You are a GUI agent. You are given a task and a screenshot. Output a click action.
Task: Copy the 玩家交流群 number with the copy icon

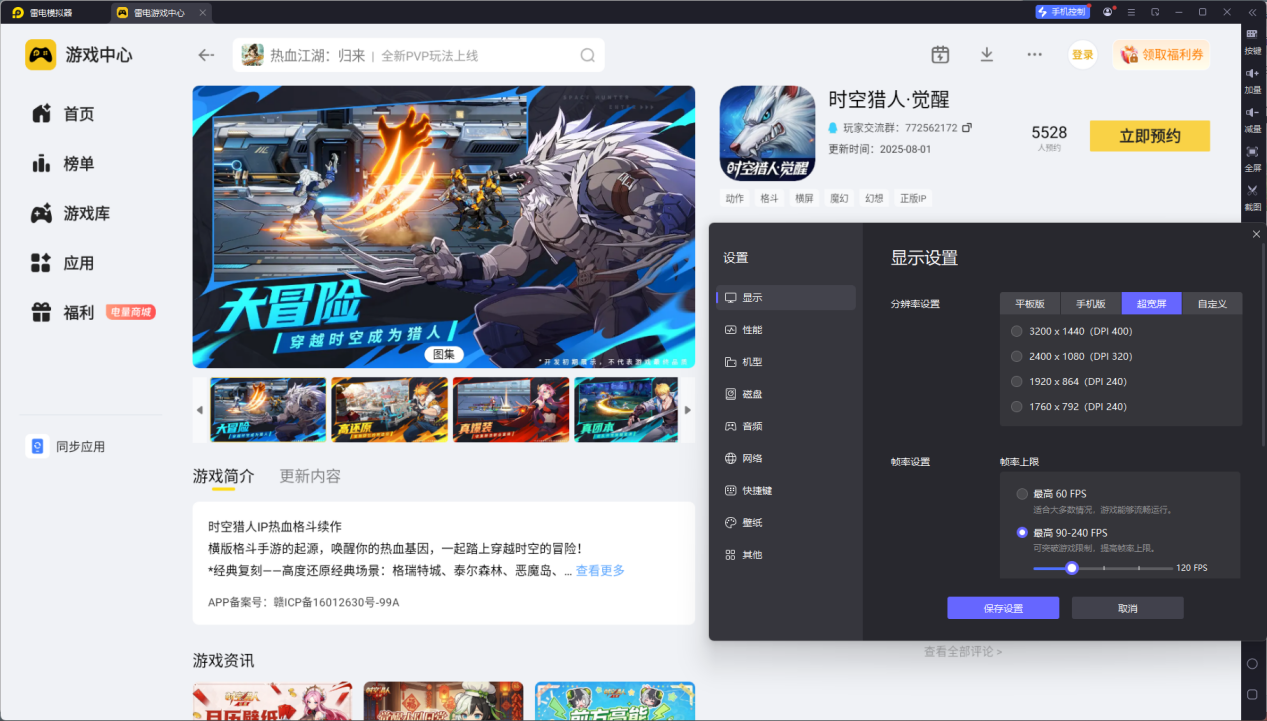(x=967, y=128)
